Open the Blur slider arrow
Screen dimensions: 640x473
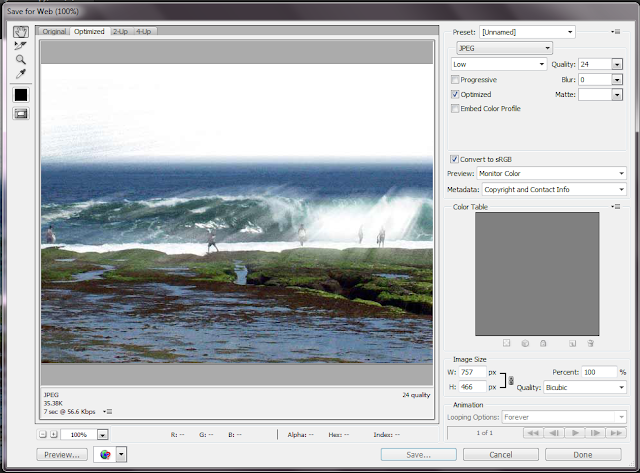617,80
